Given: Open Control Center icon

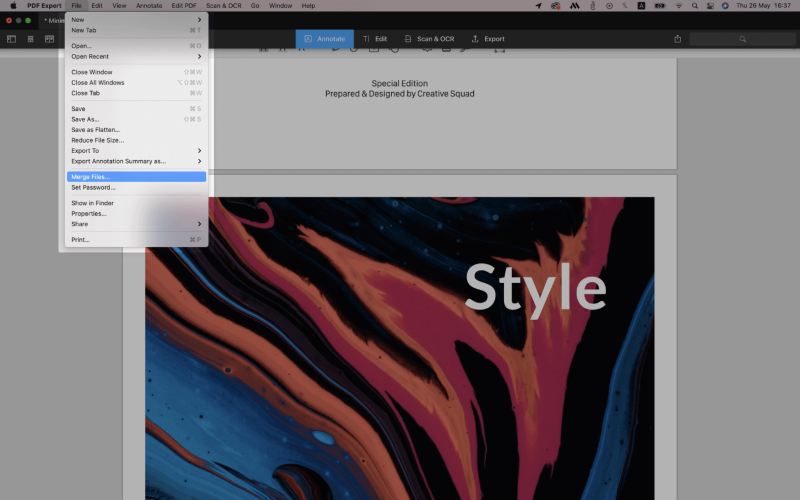Looking at the screenshot, I should coord(710,6).
